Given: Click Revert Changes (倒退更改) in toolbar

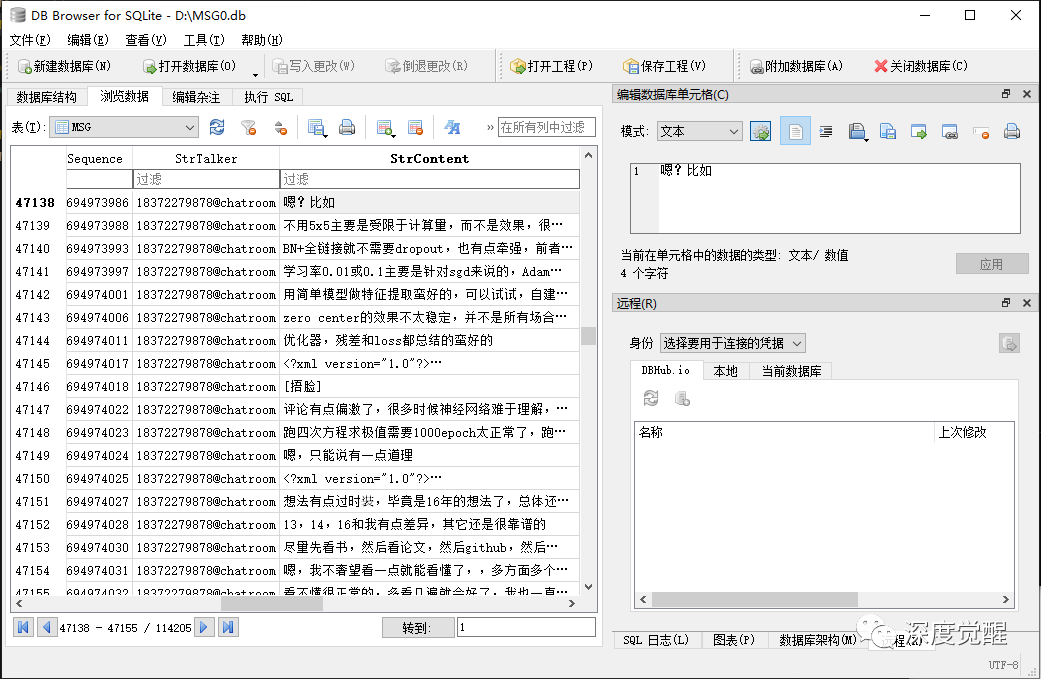Looking at the screenshot, I should 427,66.
